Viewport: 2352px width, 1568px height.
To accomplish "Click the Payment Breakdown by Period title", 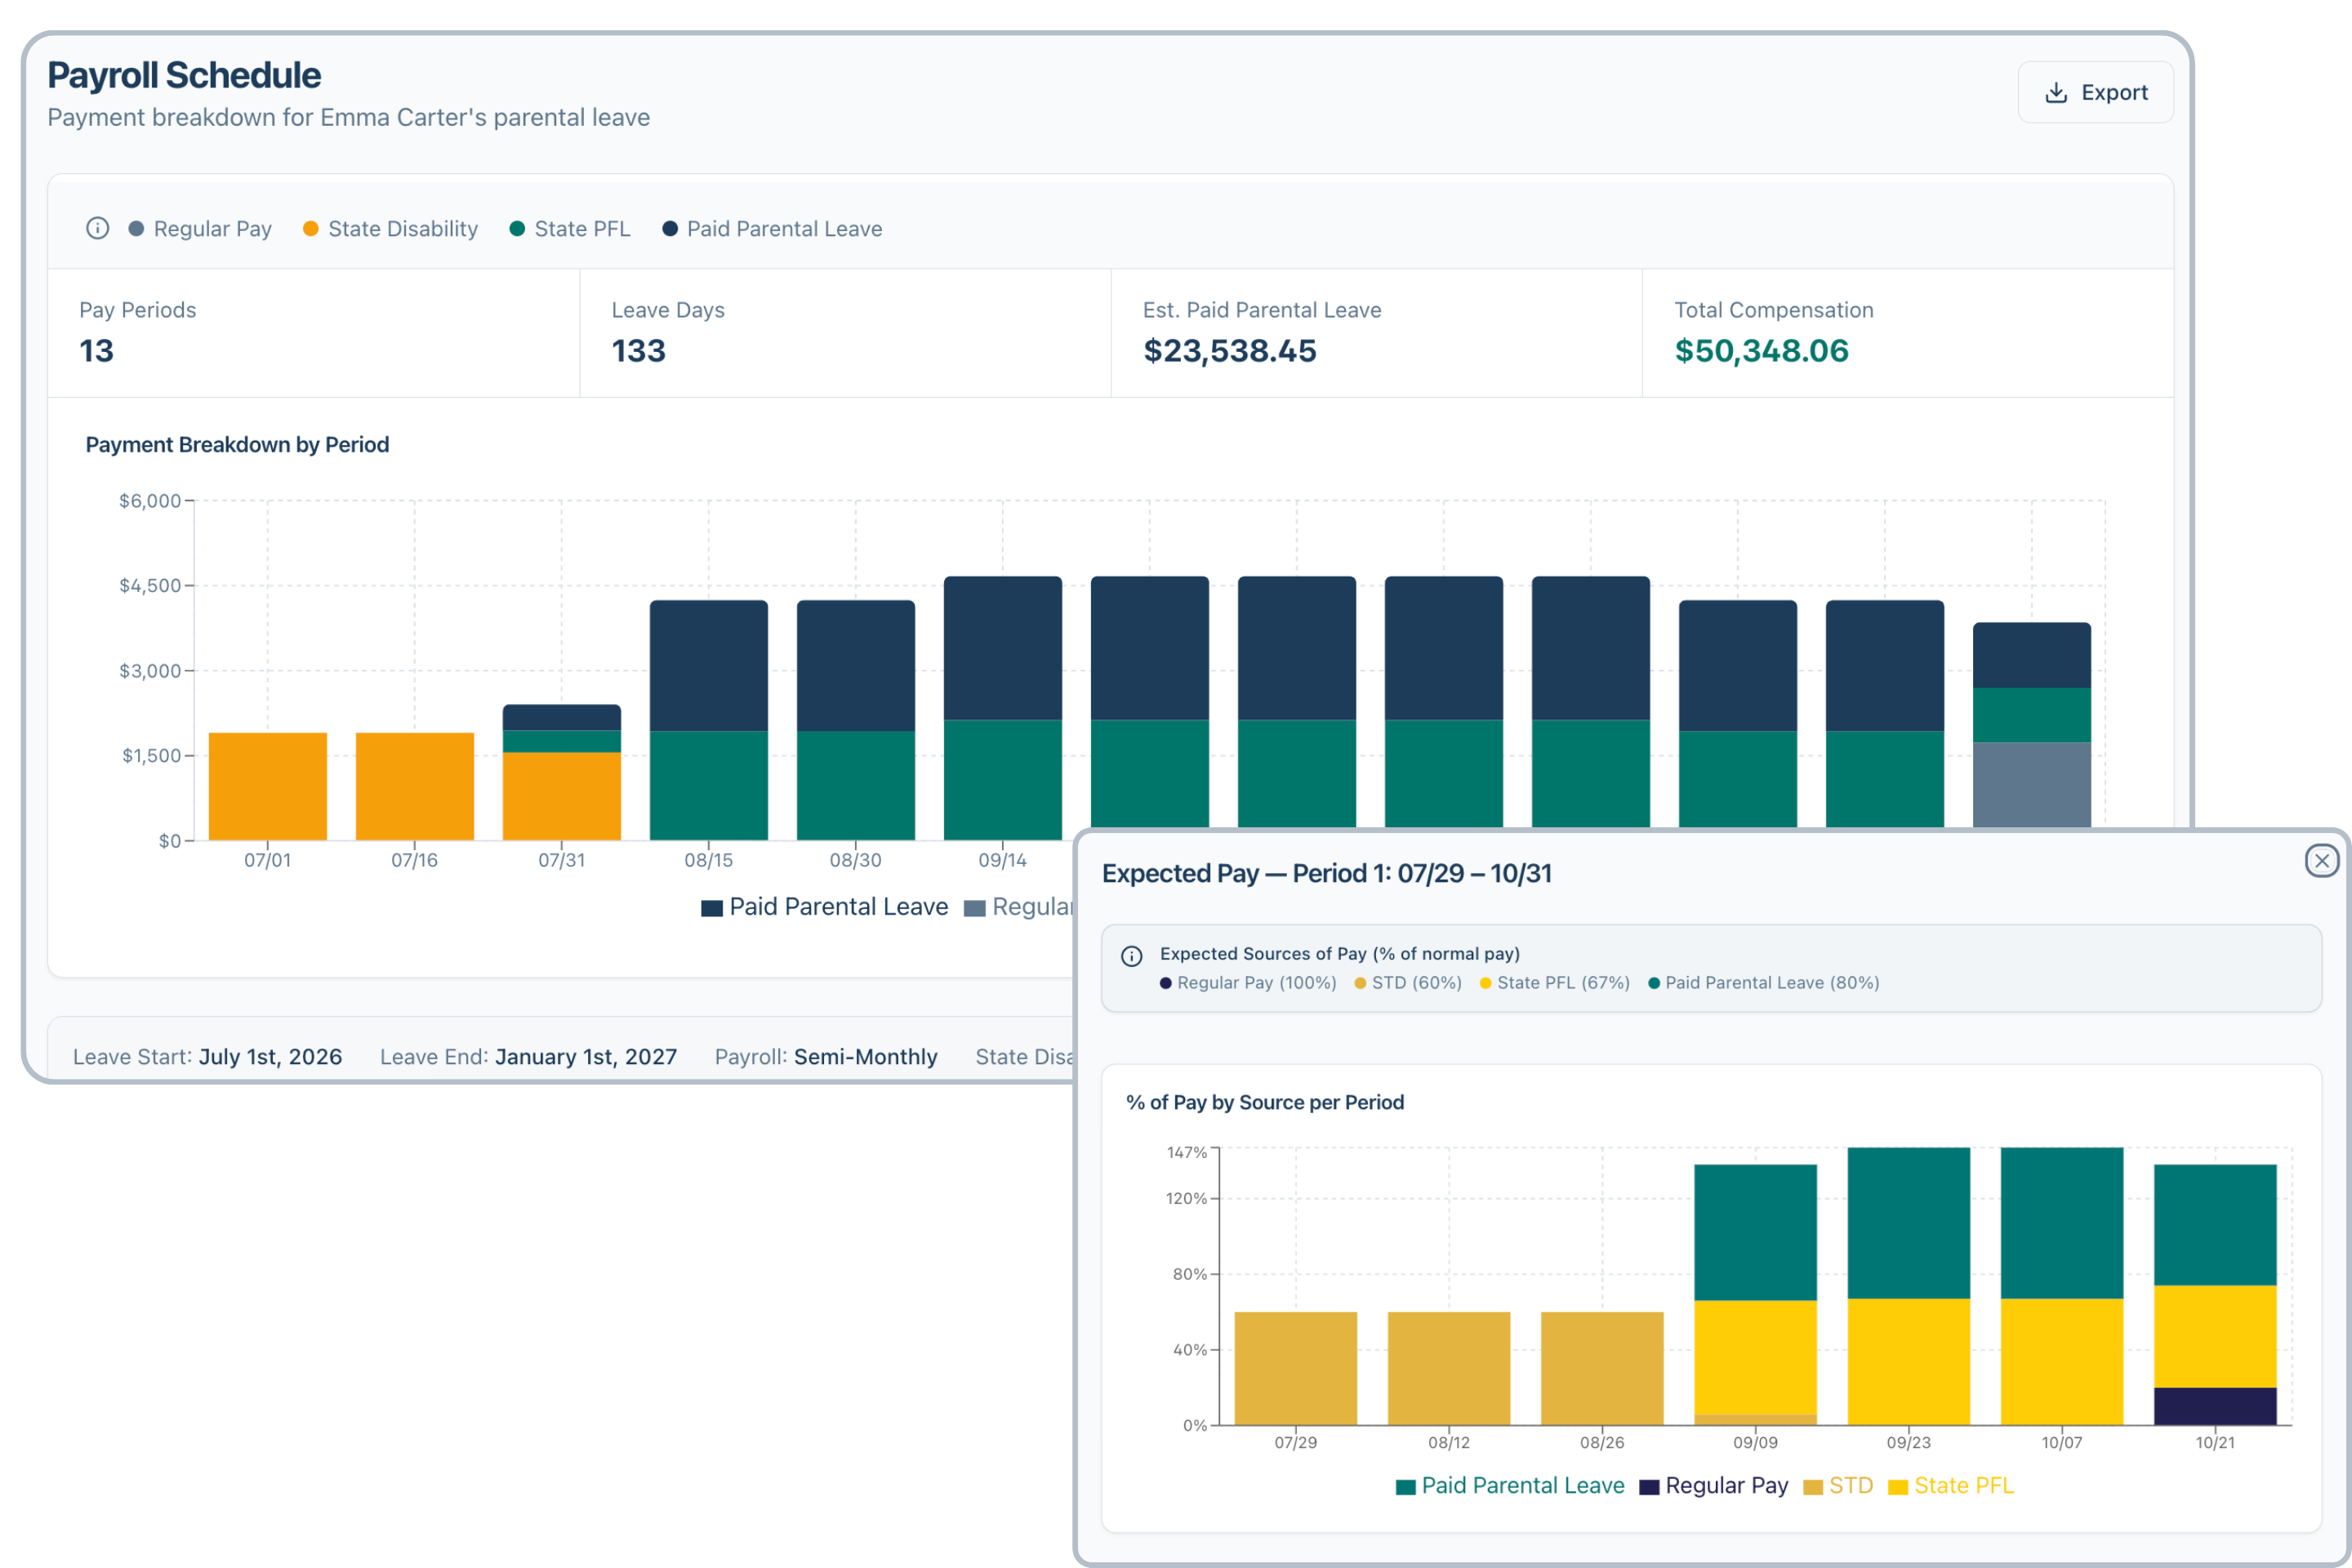I will (x=237, y=445).
